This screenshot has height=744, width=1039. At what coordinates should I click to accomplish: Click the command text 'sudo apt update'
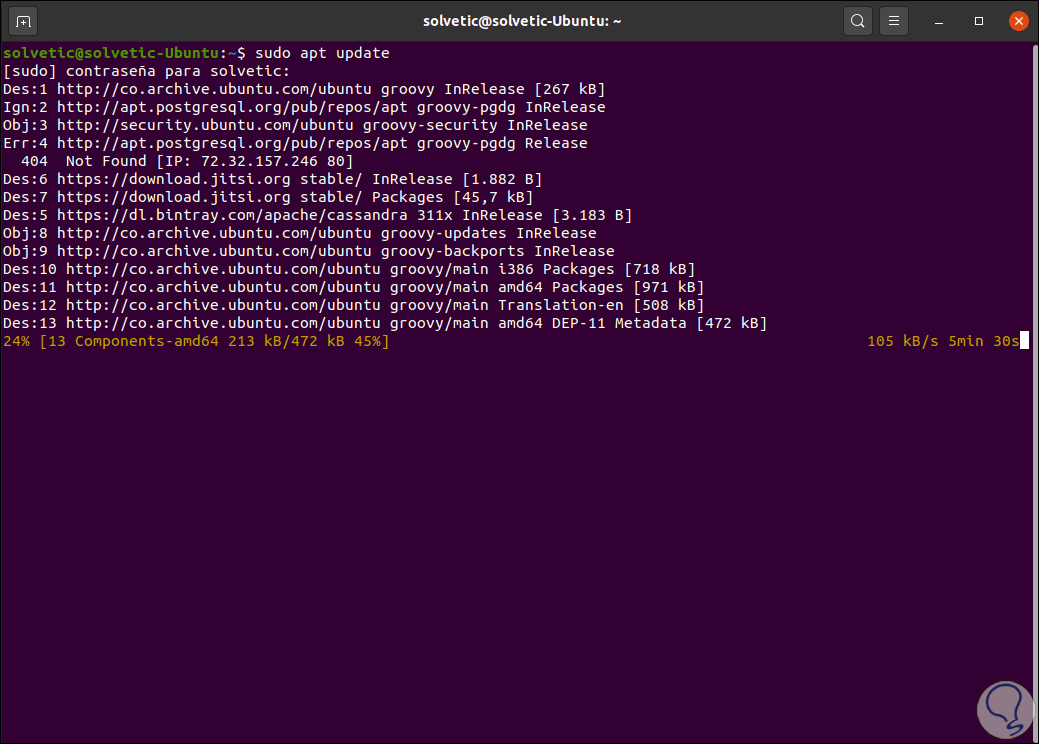(322, 53)
